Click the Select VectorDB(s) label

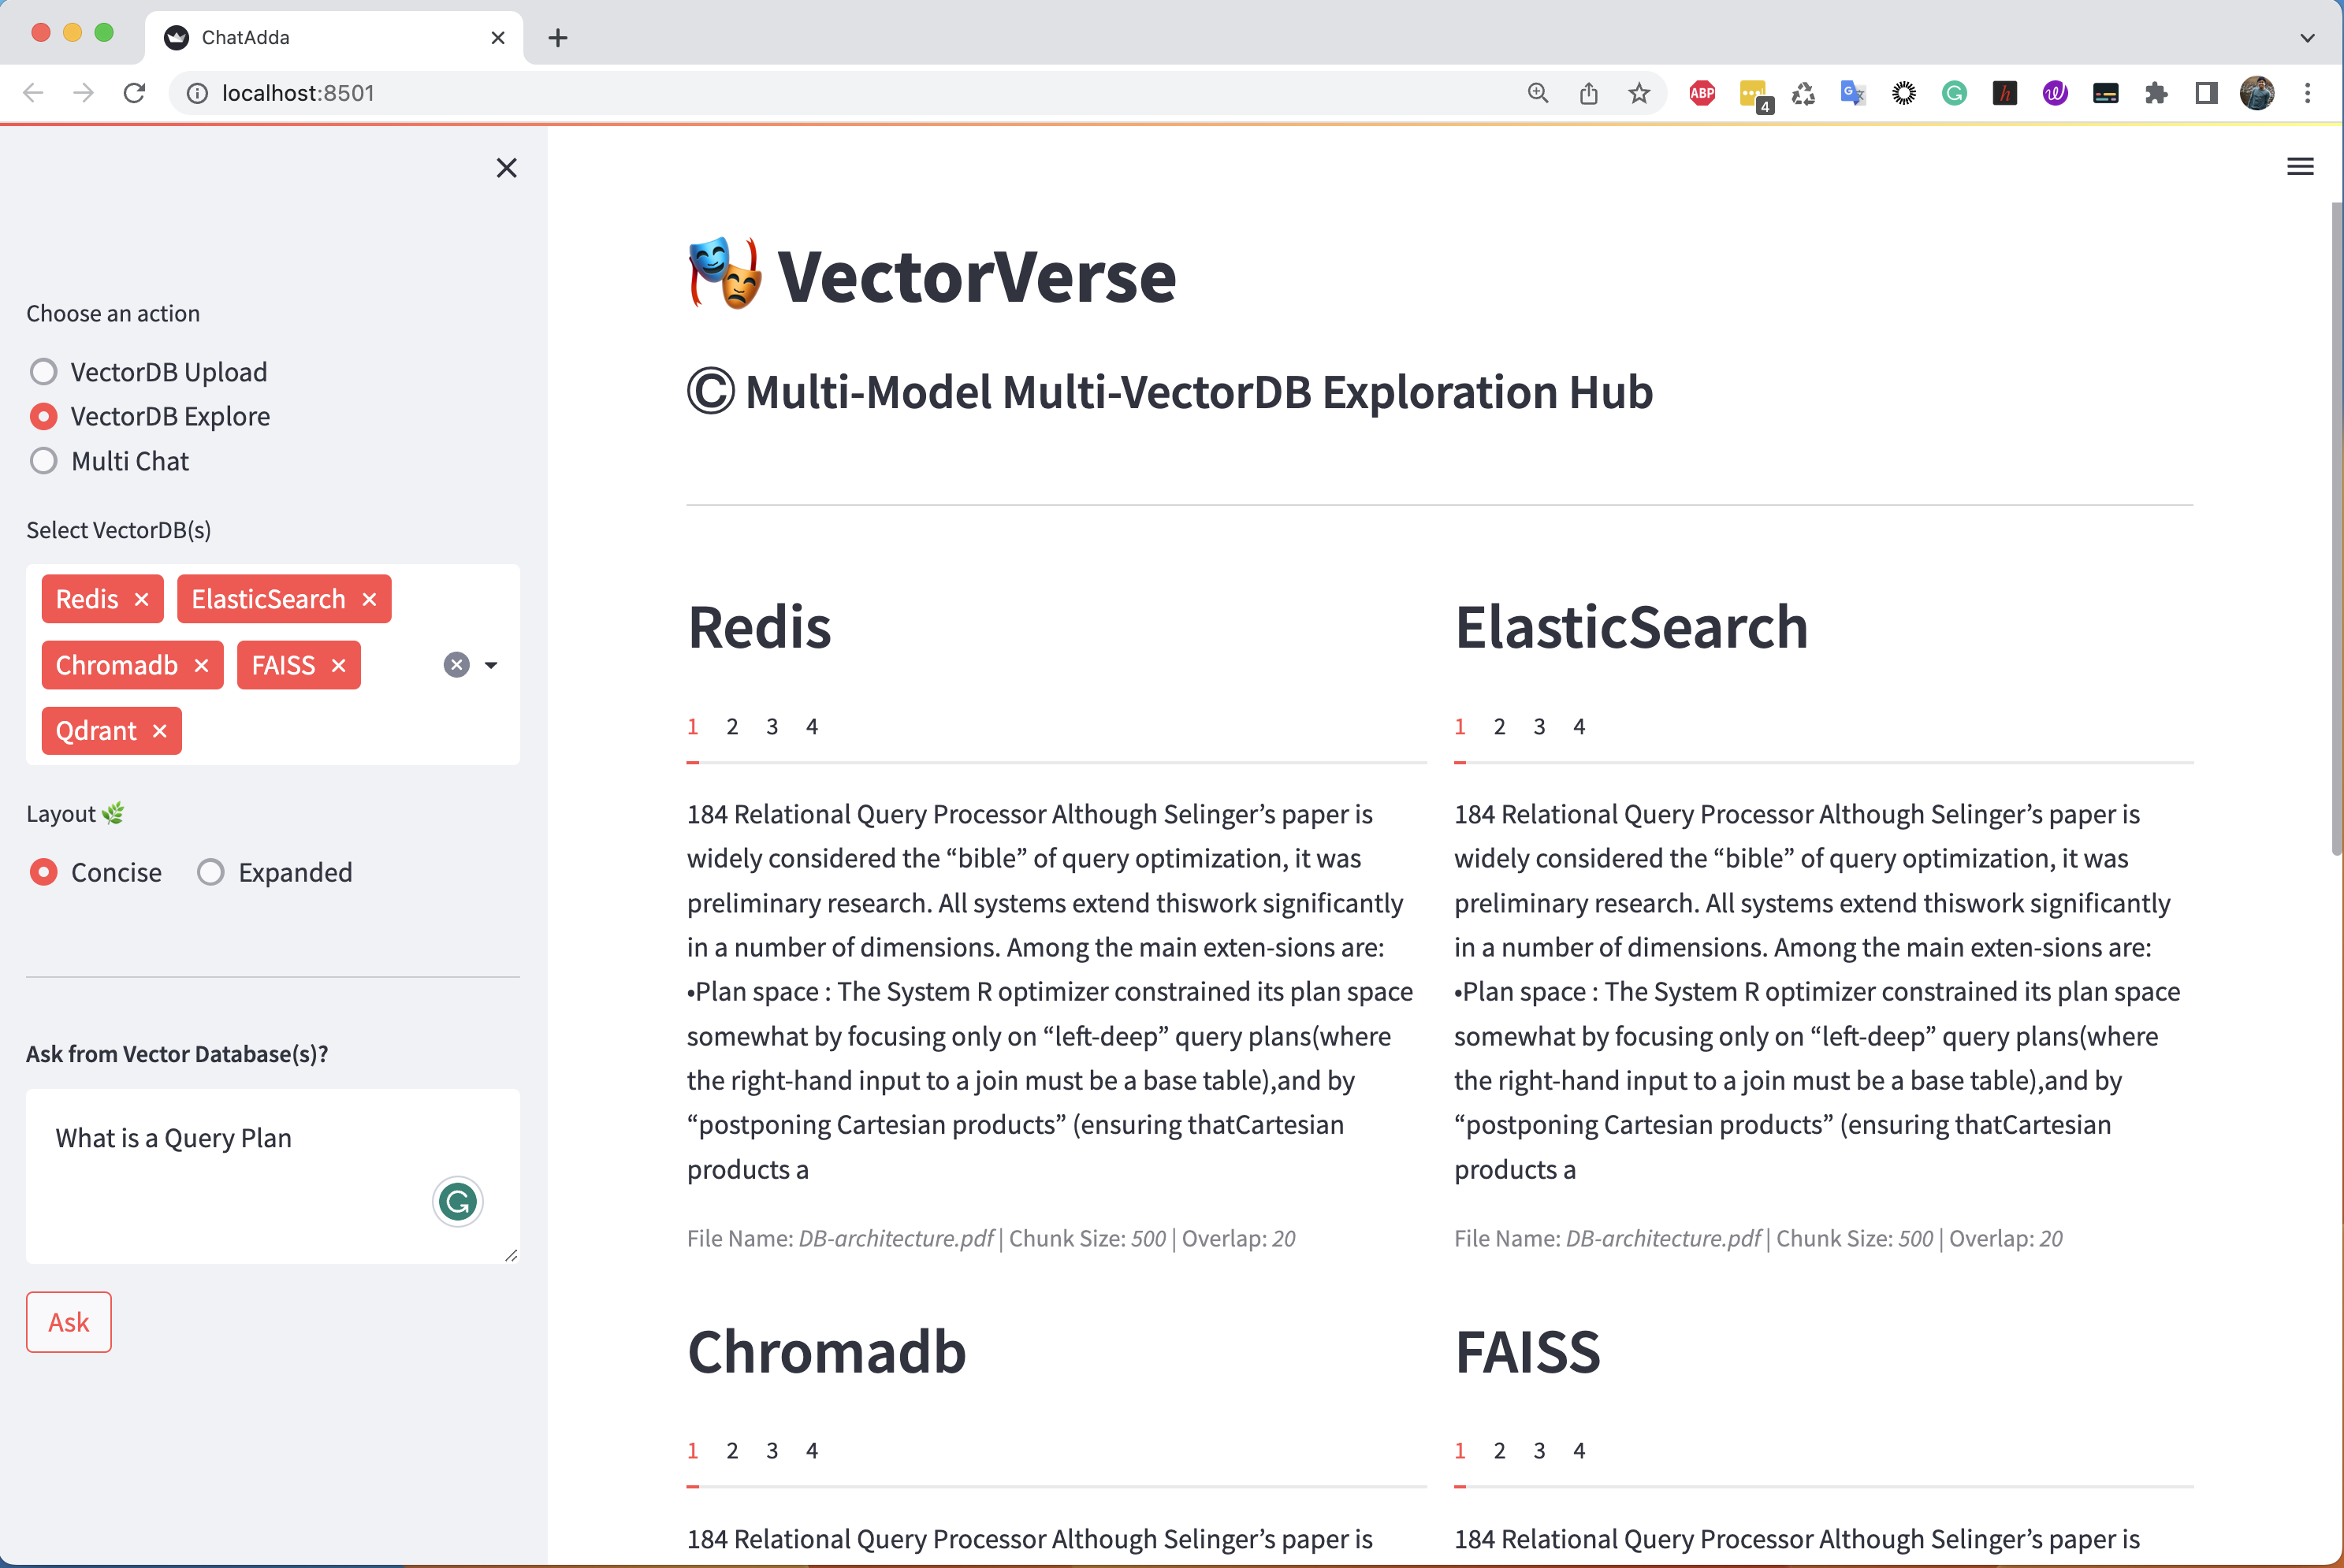point(119,530)
